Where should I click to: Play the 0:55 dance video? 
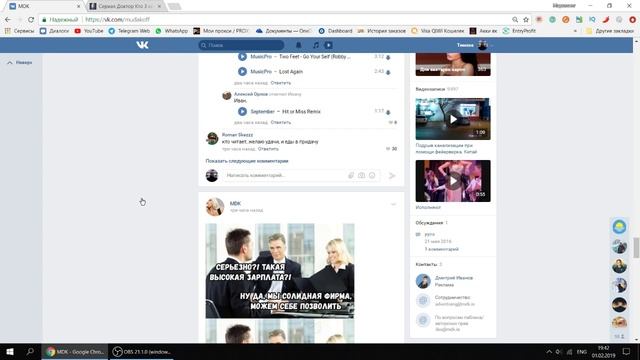[x=453, y=181]
